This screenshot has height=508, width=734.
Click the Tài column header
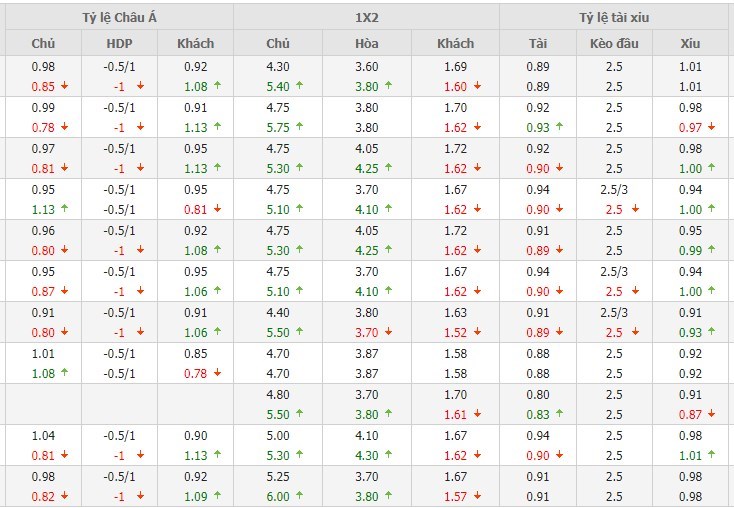[x=538, y=44]
